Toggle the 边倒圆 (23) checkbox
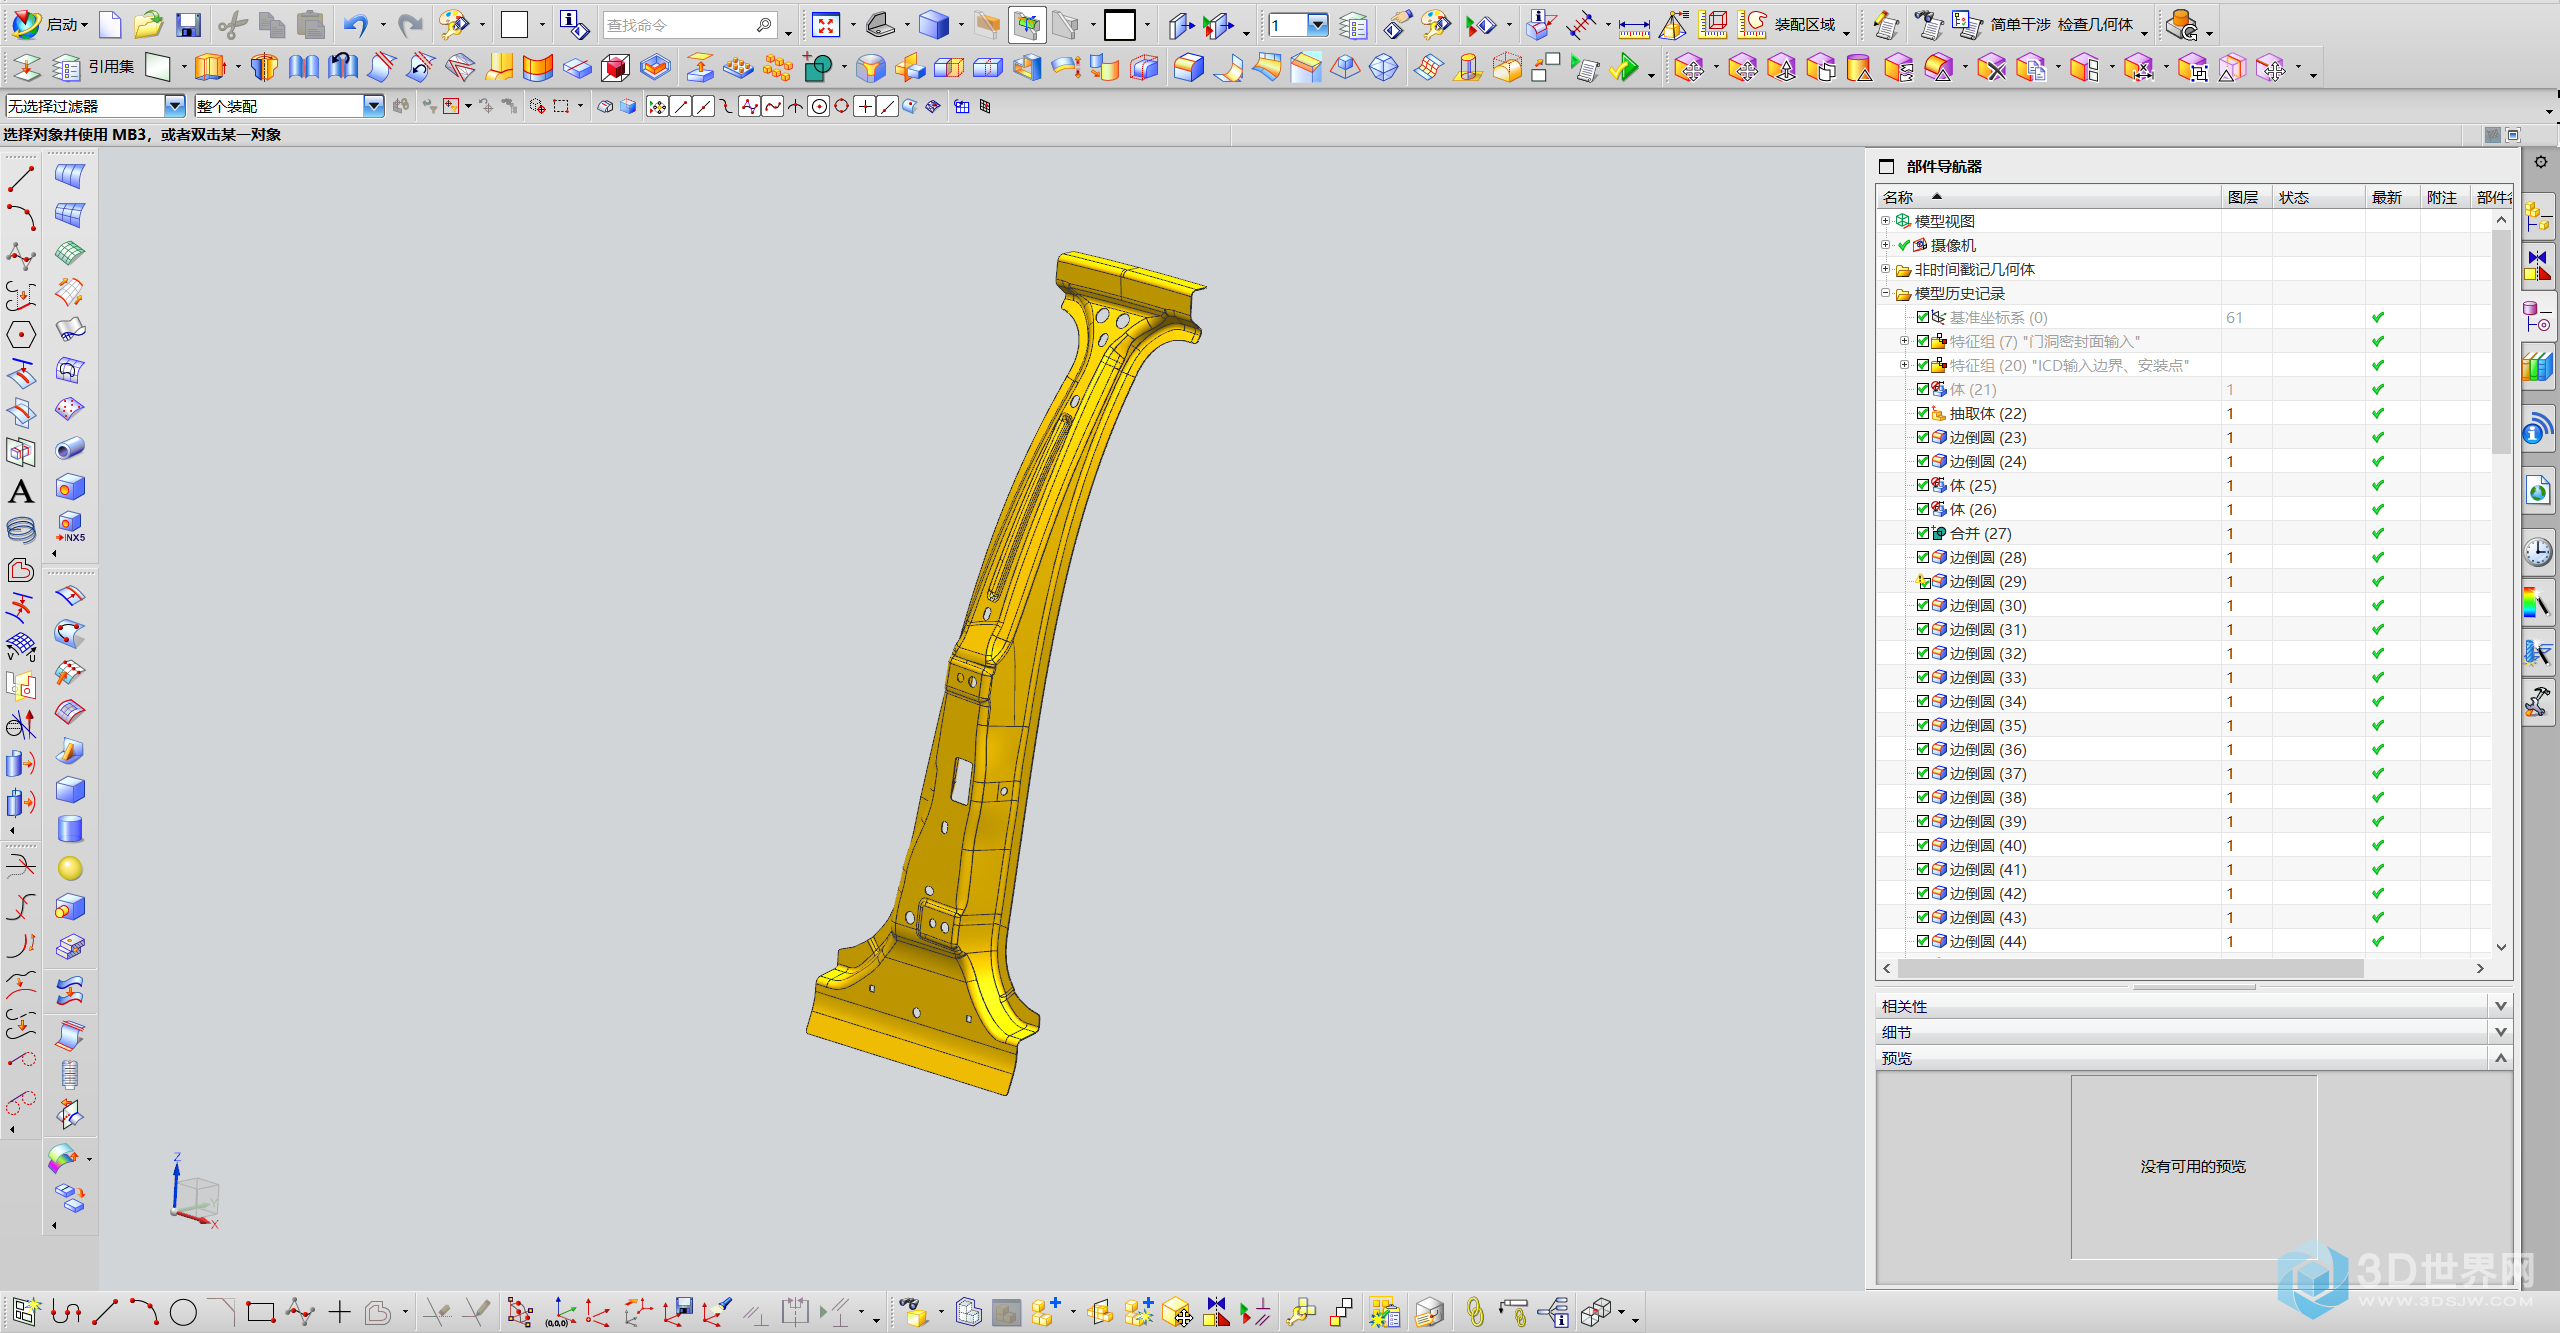The height and width of the screenshot is (1333, 2560). [x=1922, y=437]
